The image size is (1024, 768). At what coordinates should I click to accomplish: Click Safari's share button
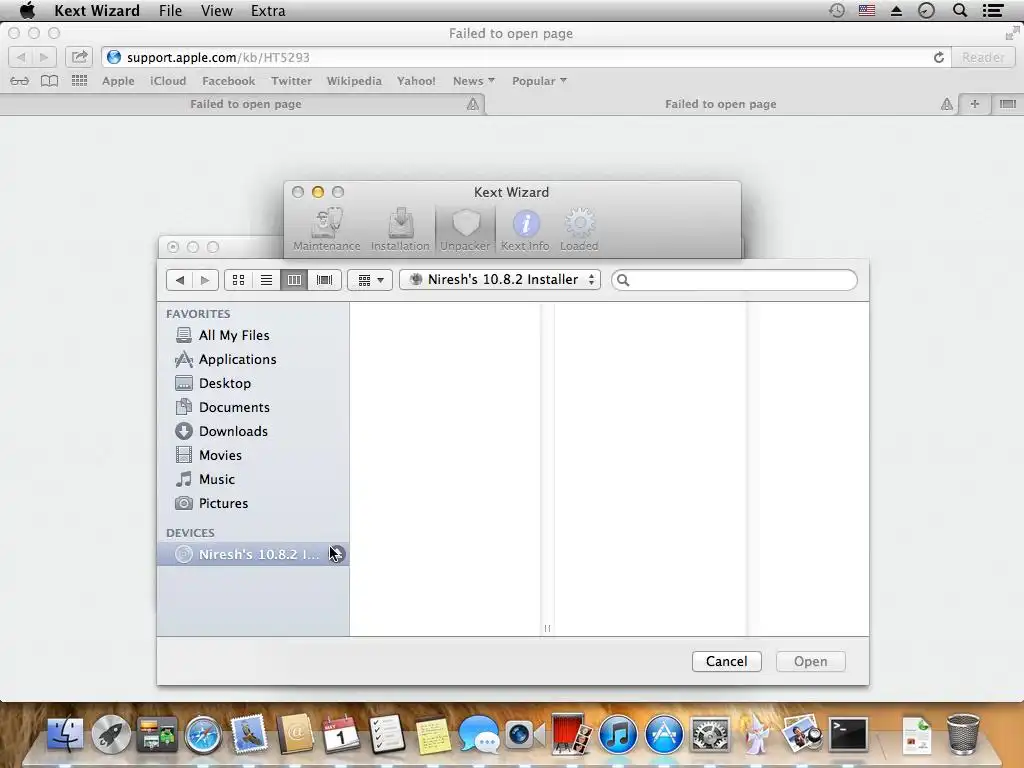click(x=79, y=57)
